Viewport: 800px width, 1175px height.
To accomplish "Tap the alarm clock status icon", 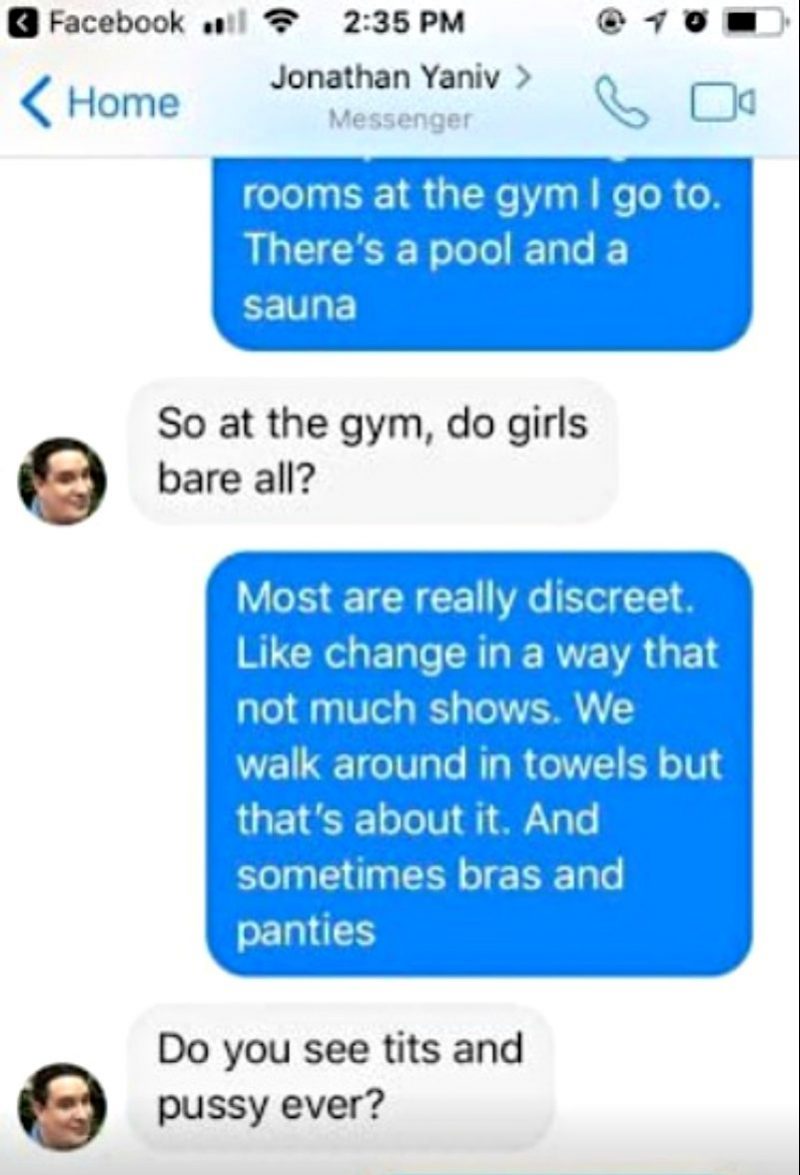I will click(x=697, y=23).
